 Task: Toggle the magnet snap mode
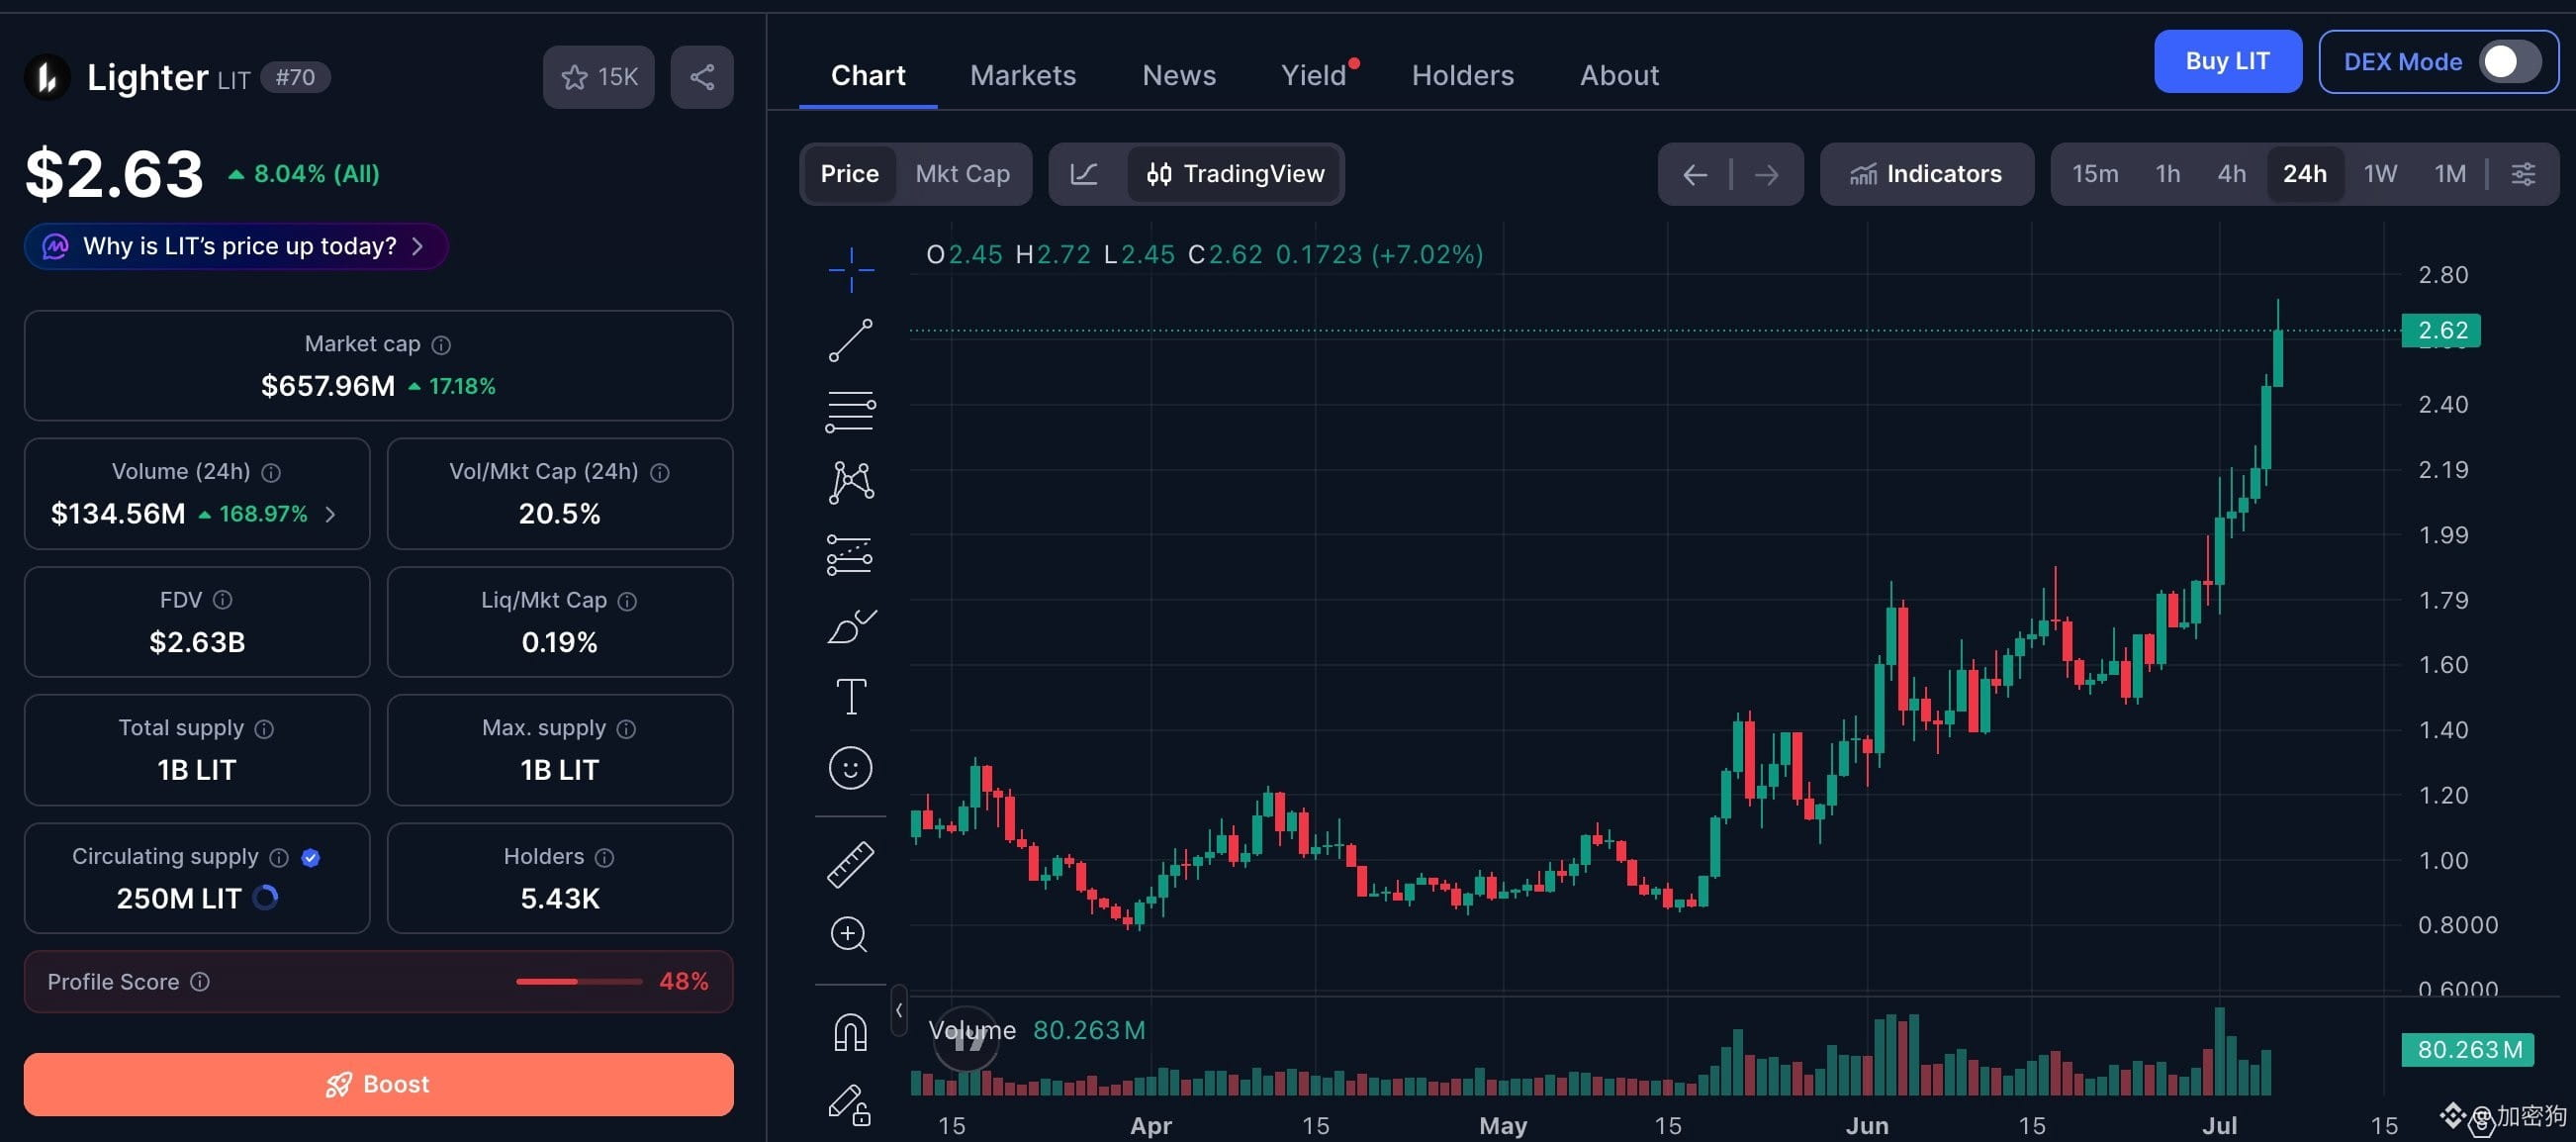point(851,1032)
